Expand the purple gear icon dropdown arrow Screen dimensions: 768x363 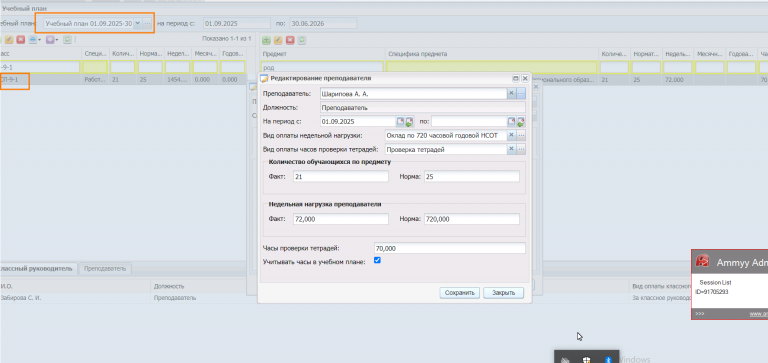57,40
